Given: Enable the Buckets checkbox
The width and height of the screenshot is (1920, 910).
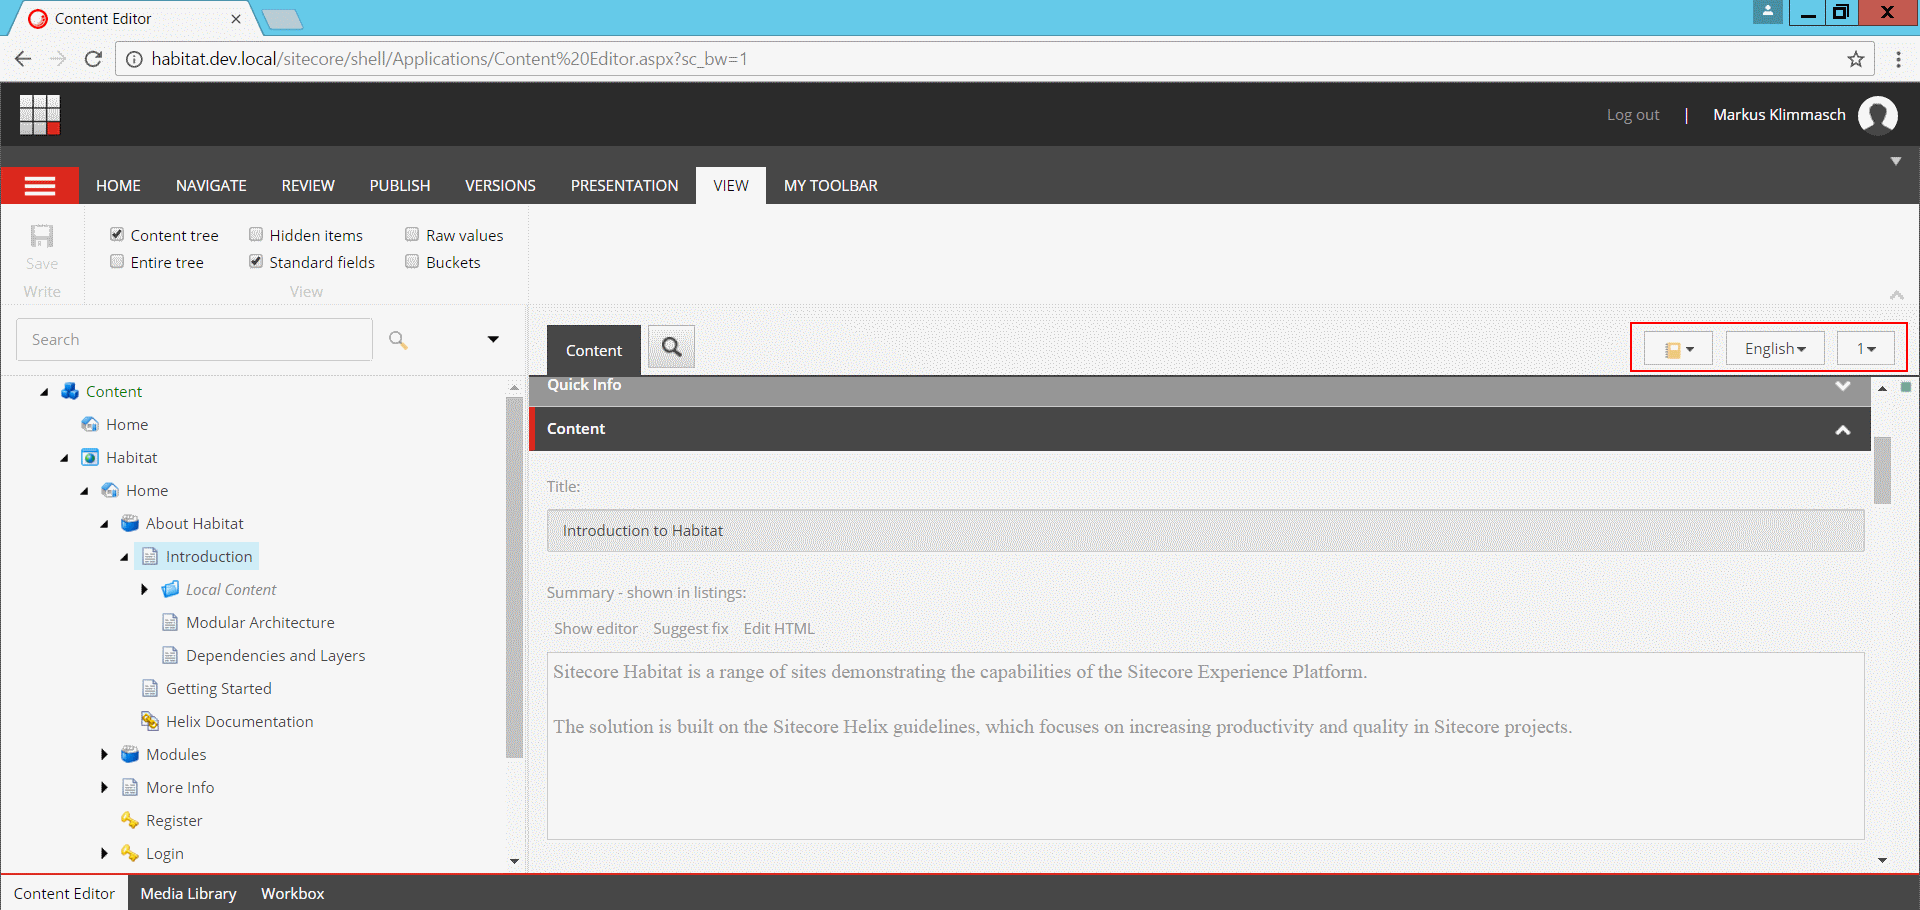Looking at the screenshot, I should 412,262.
